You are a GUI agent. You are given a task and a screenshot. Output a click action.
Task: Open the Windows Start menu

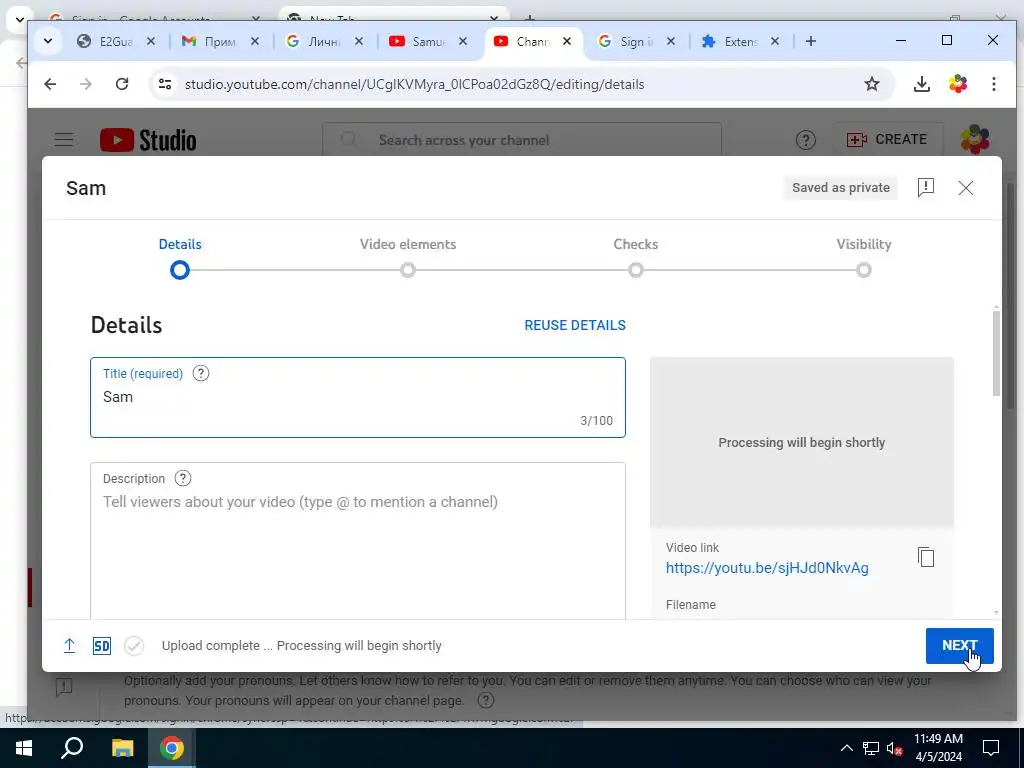coord(24,748)
